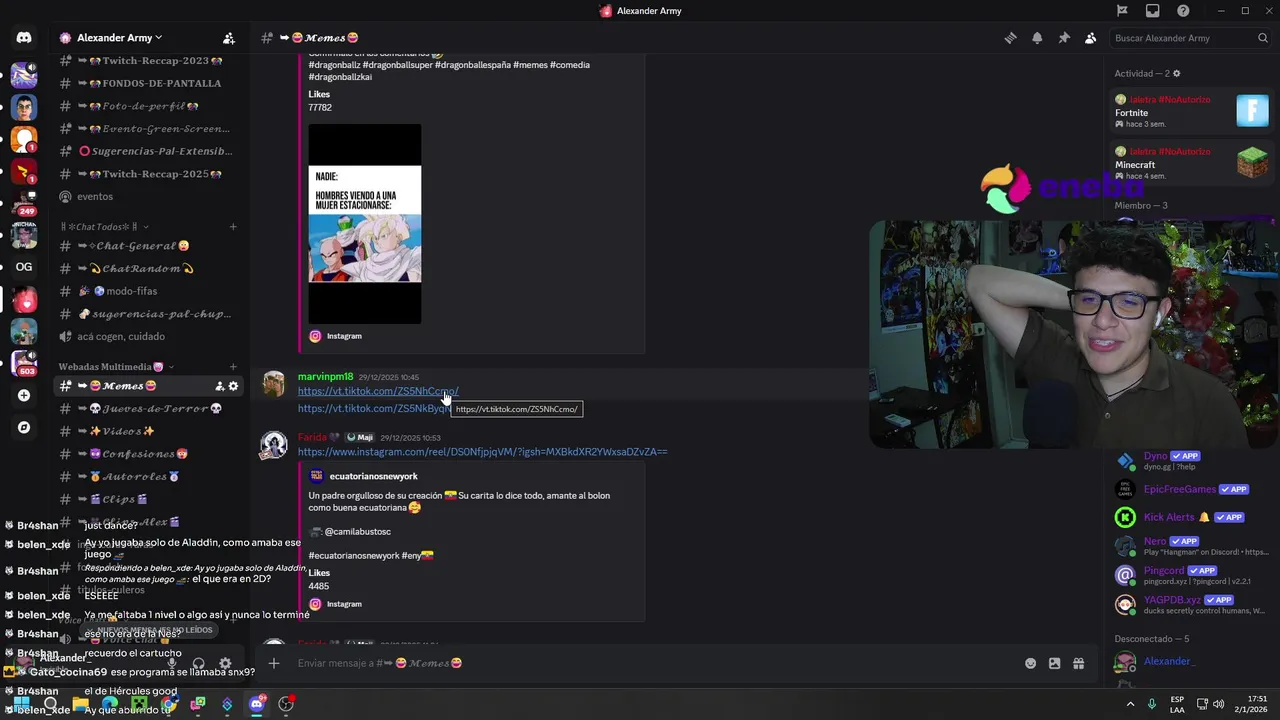The image size is (1280, 720).
Task: Open server with 249 unread badge
Action: [24, 203]
